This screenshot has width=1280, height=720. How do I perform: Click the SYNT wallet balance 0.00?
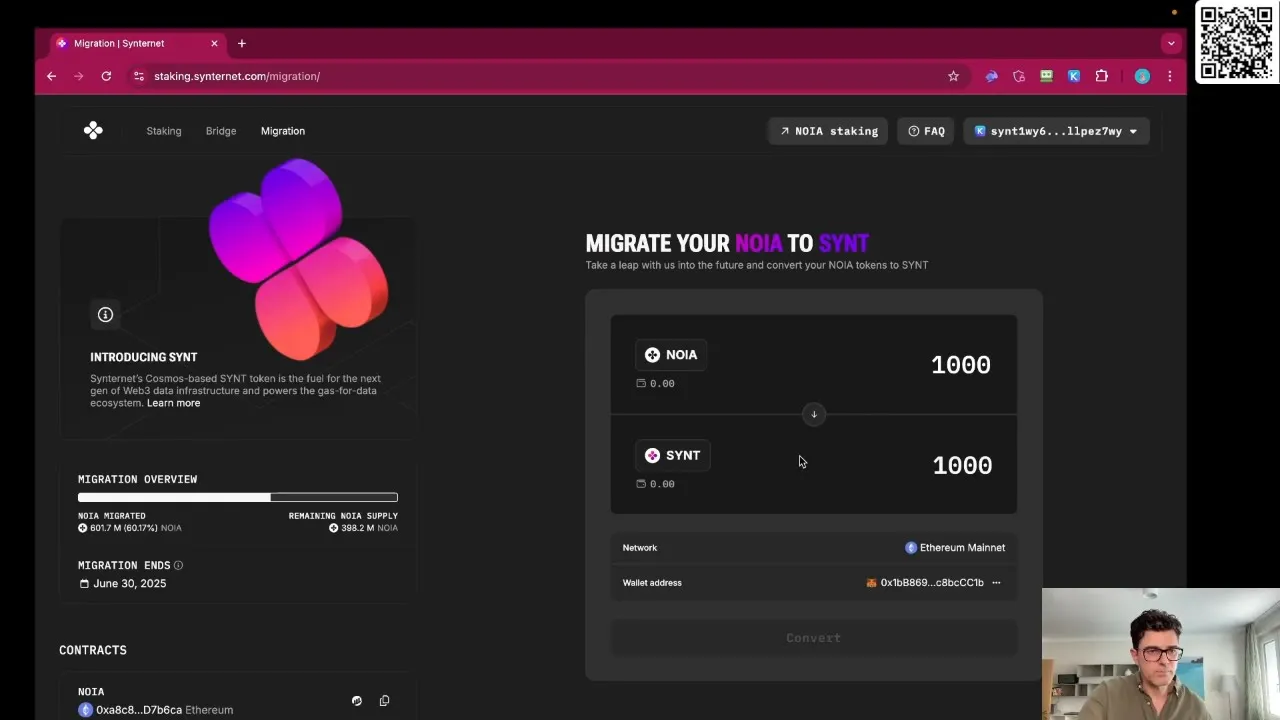(x=656, y=484)
